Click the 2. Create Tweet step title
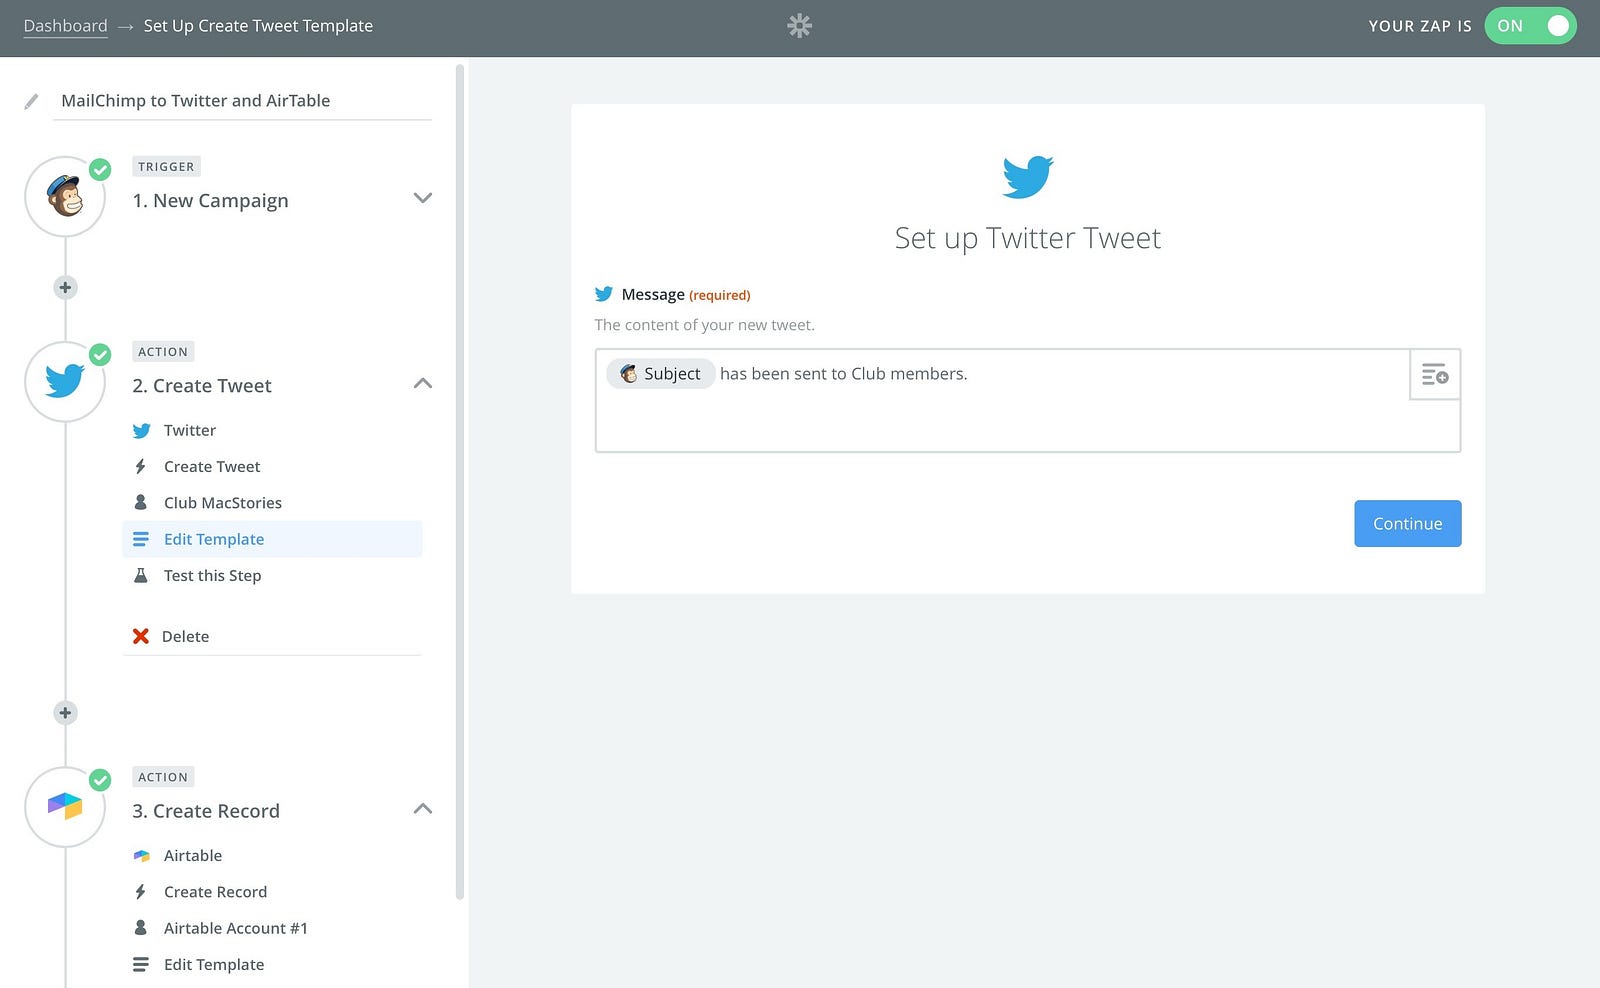This screenshot has width=1600, height=988. pos(202,386)
